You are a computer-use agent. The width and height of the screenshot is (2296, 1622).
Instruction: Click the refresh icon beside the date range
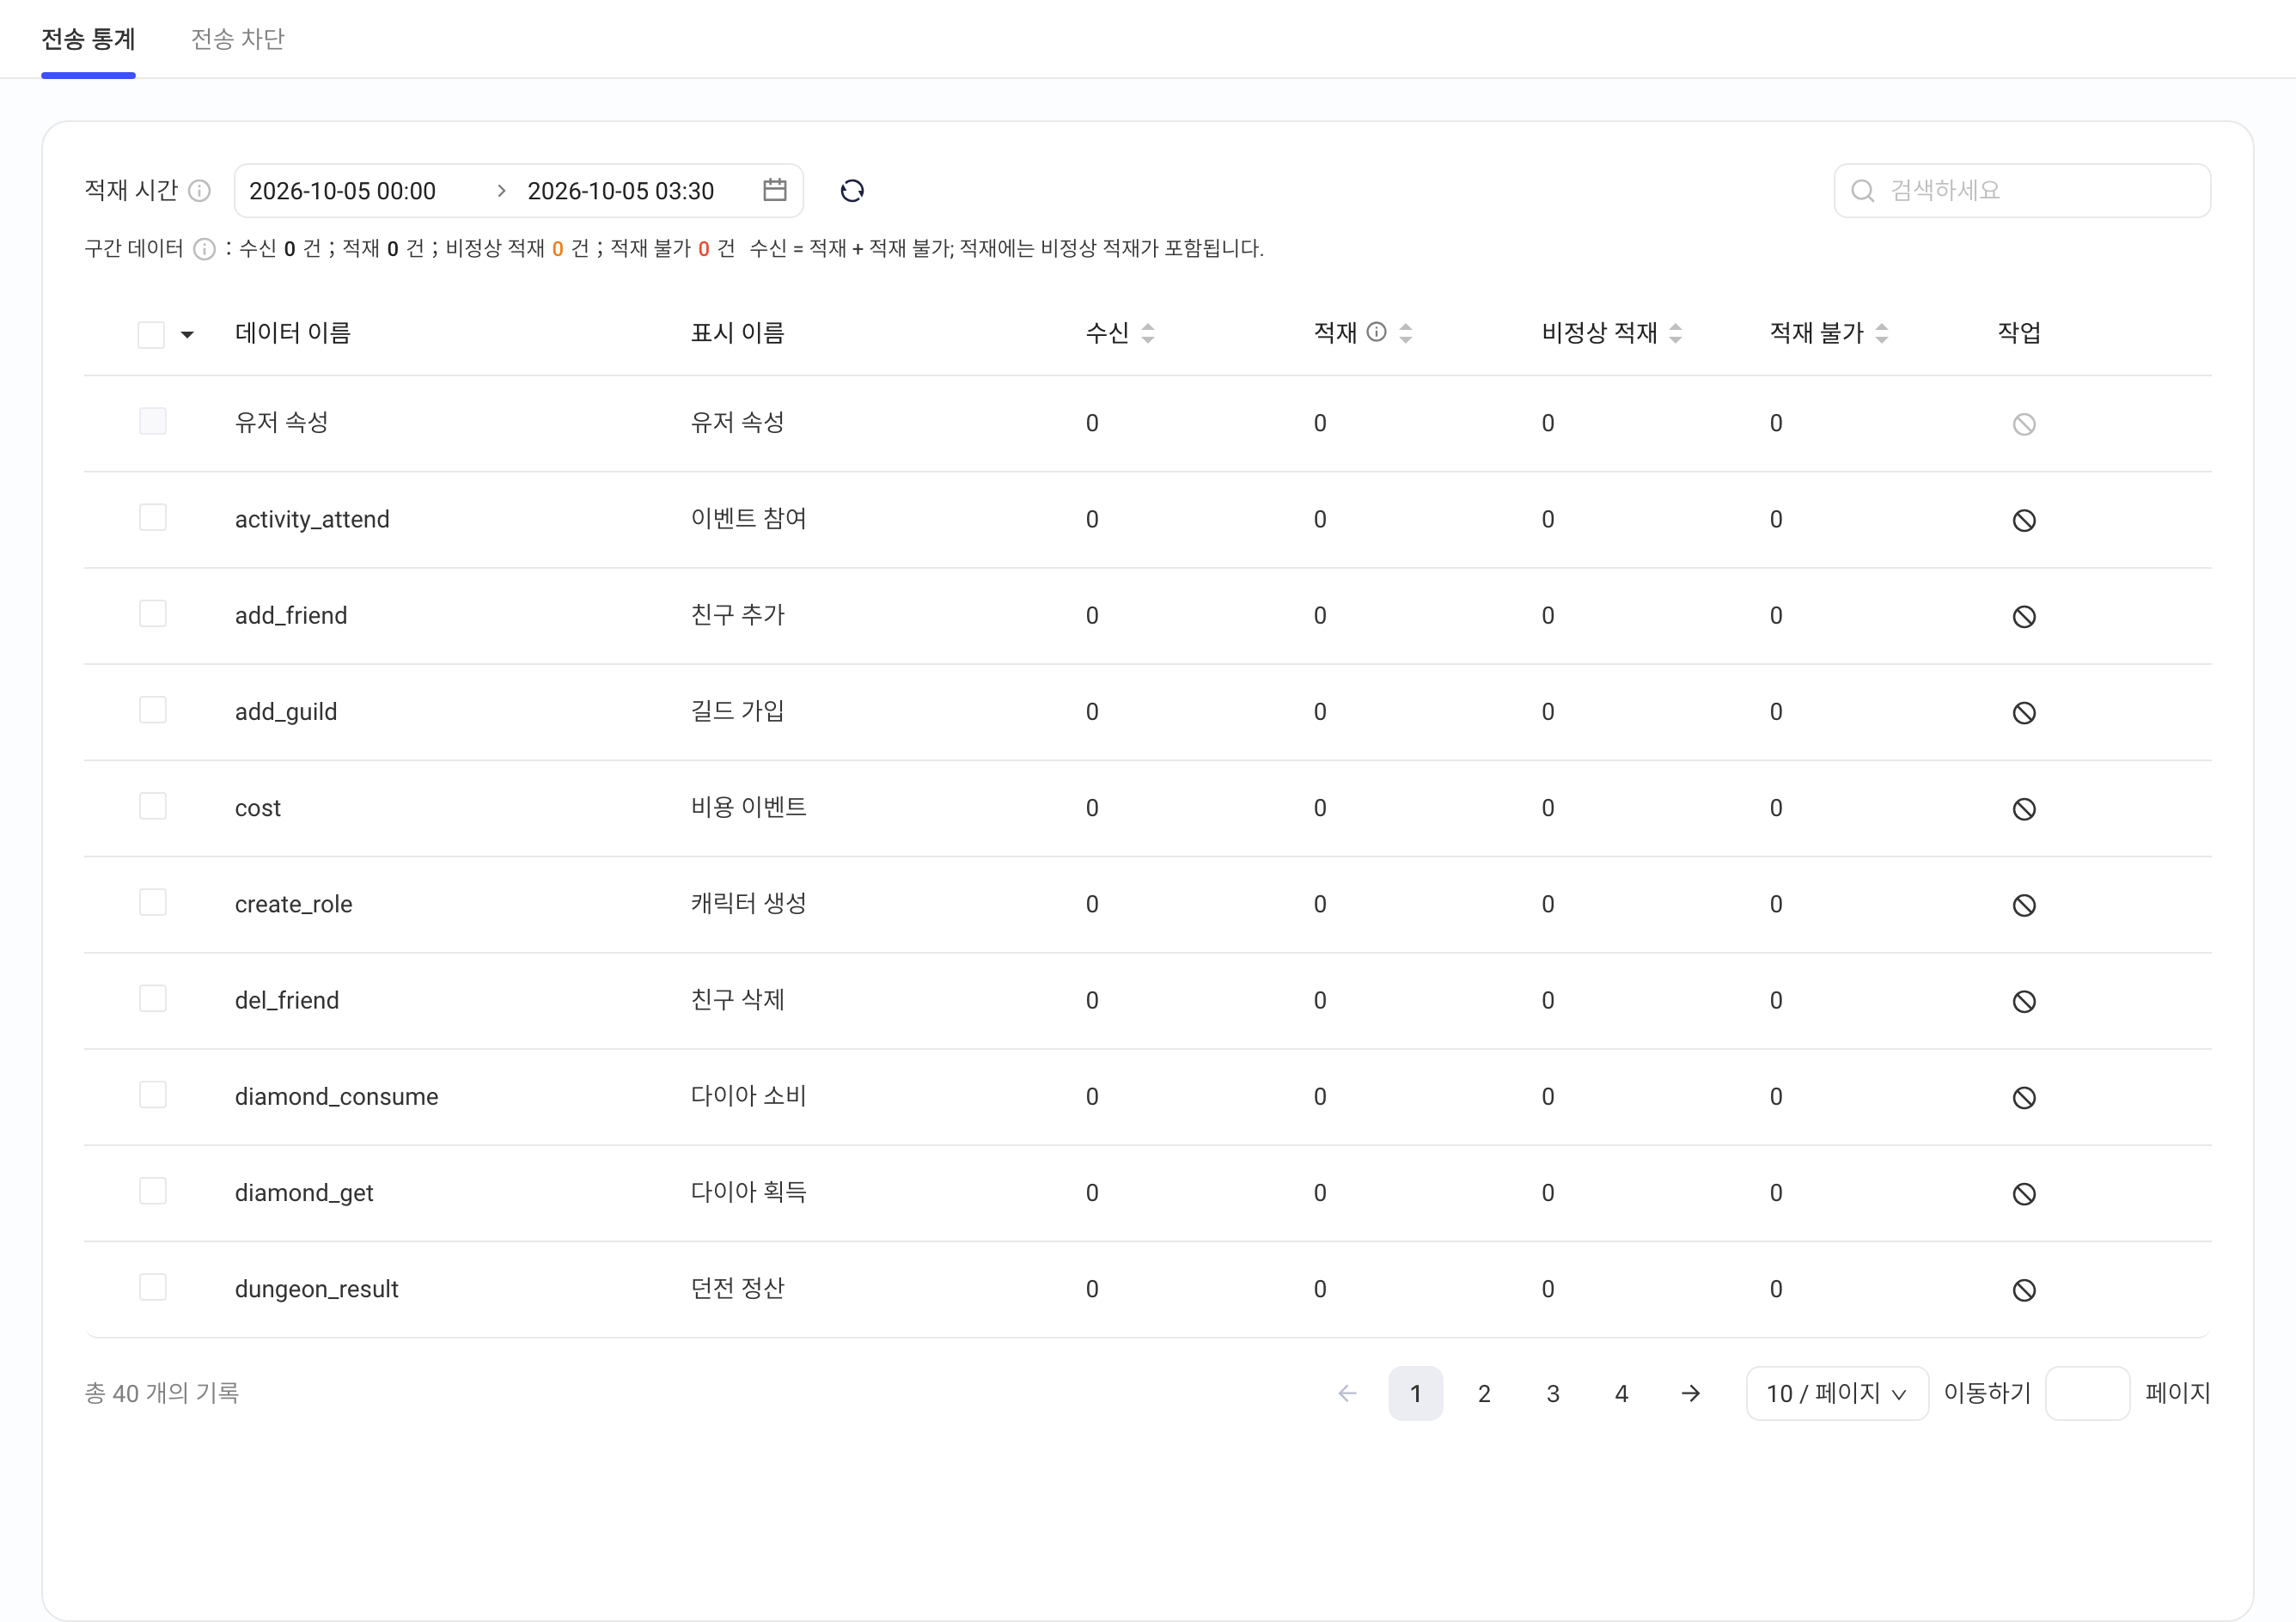[x=852, y=191]
